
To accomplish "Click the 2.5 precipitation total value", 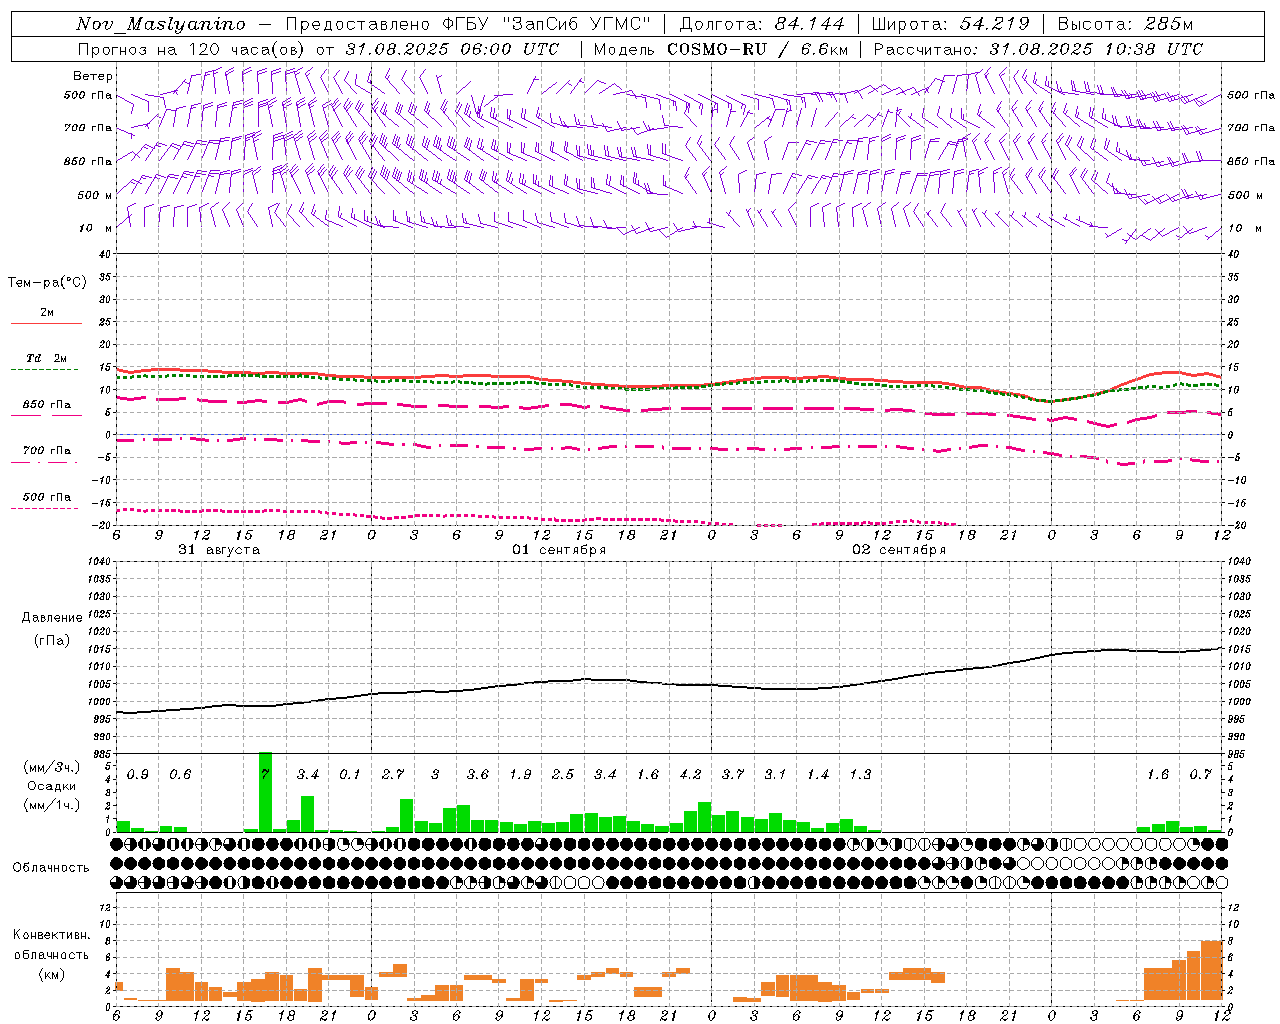I will coord(563,775).
